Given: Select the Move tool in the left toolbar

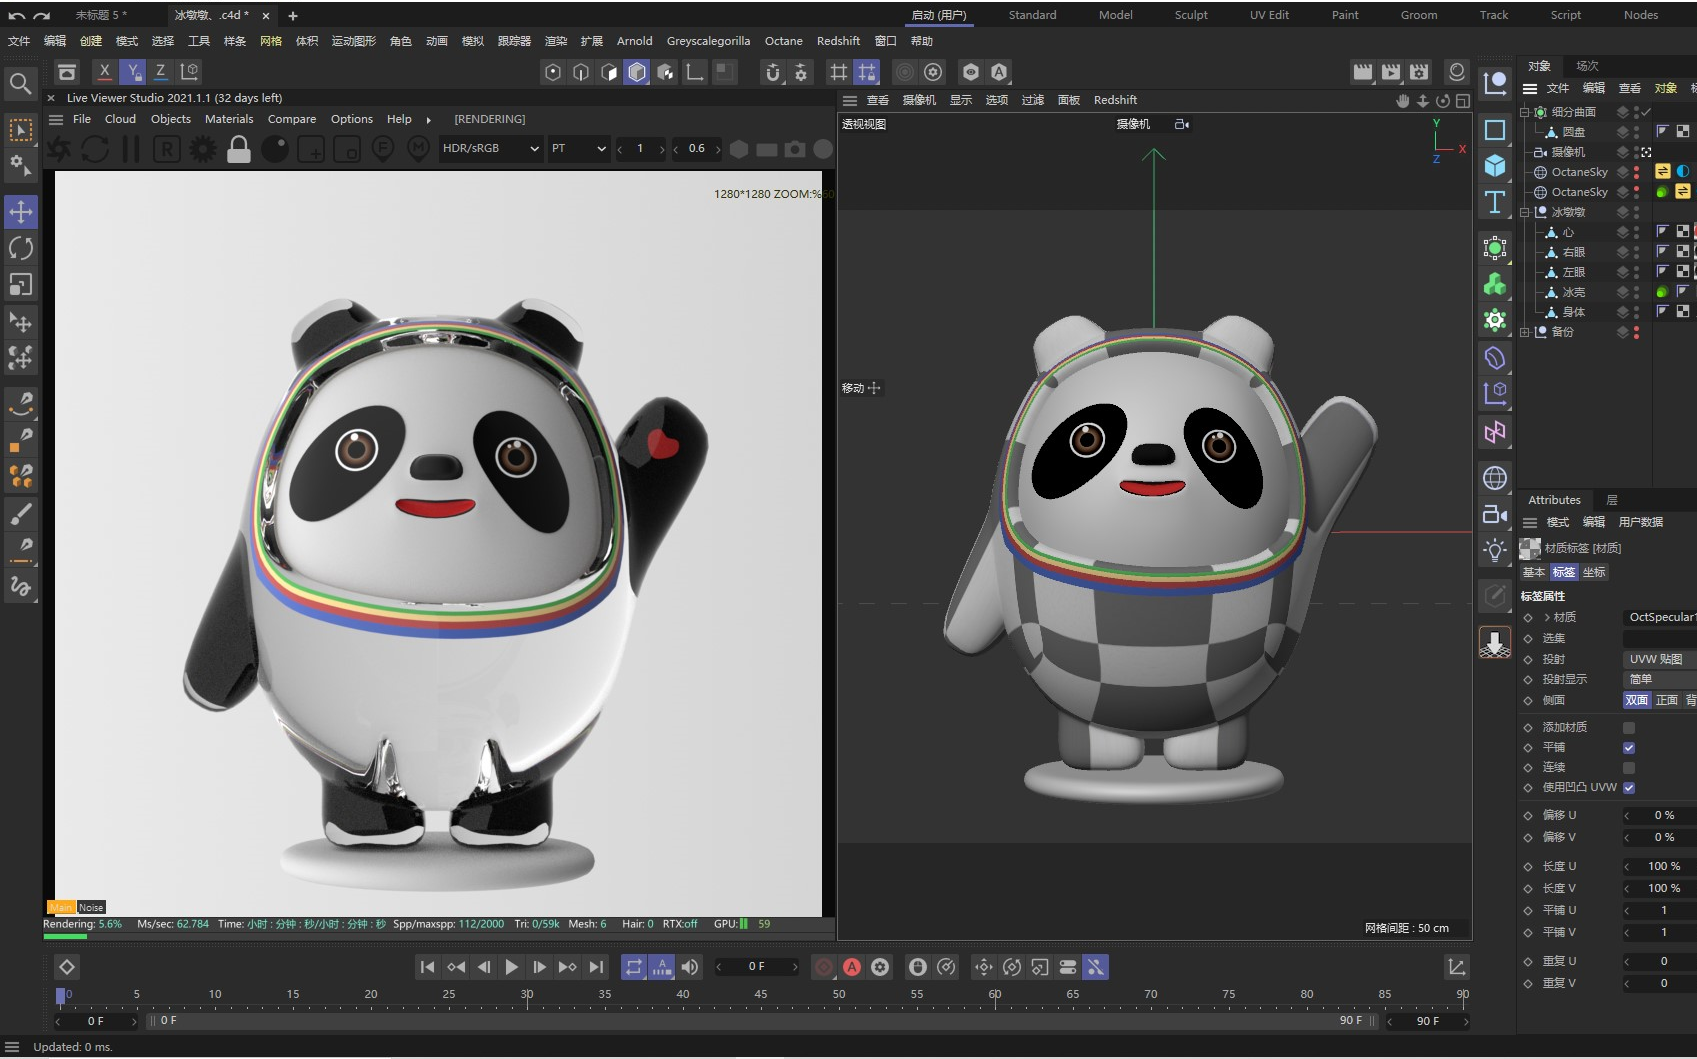Looking at the screenshot, I should [x=21, y=211].
